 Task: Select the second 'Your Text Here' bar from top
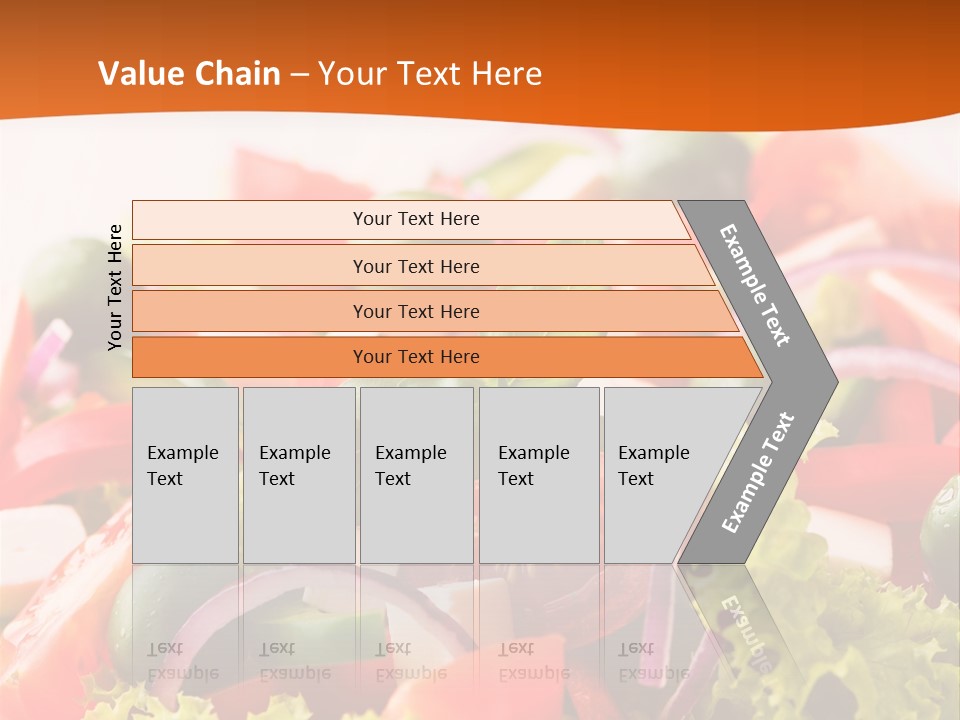pos(415,266)
